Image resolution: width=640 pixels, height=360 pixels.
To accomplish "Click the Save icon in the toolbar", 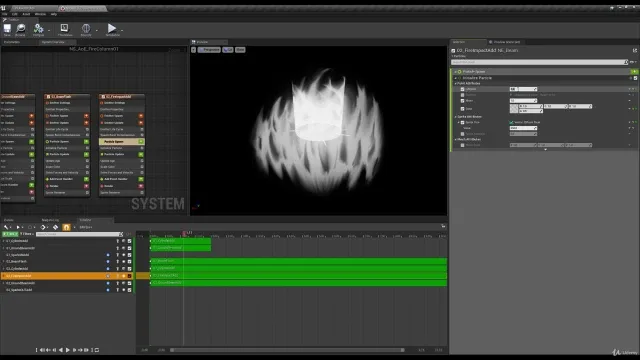I will click(7, 28).
